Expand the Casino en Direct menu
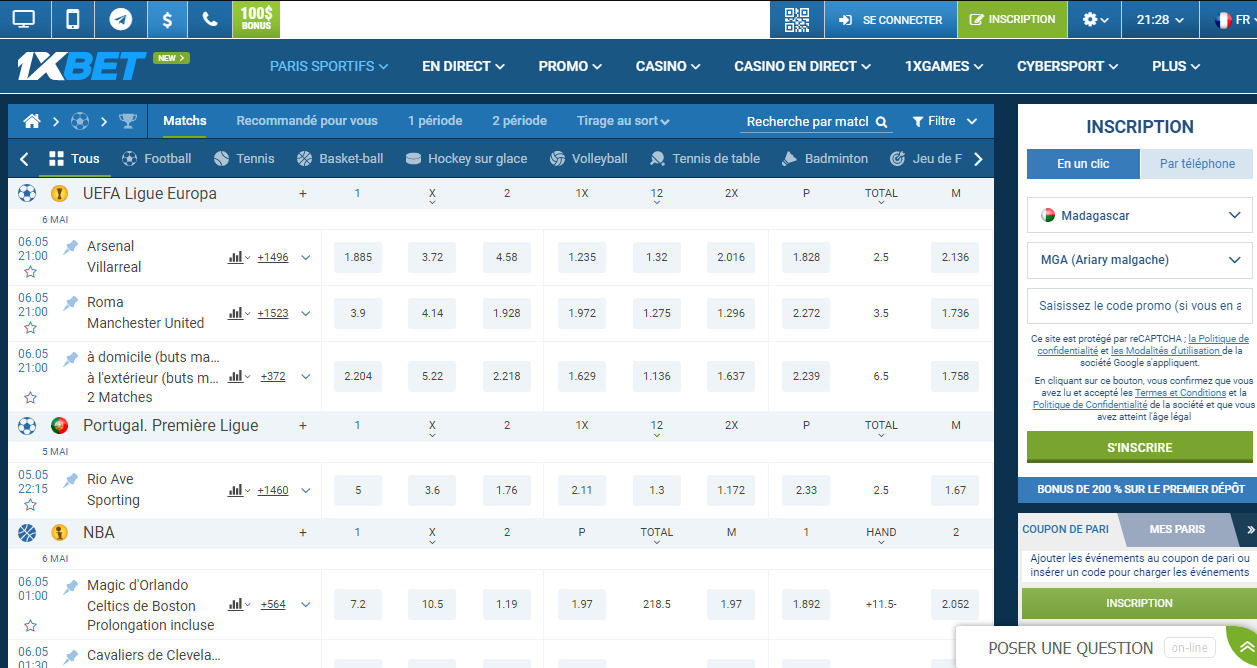 pos(802,66)
